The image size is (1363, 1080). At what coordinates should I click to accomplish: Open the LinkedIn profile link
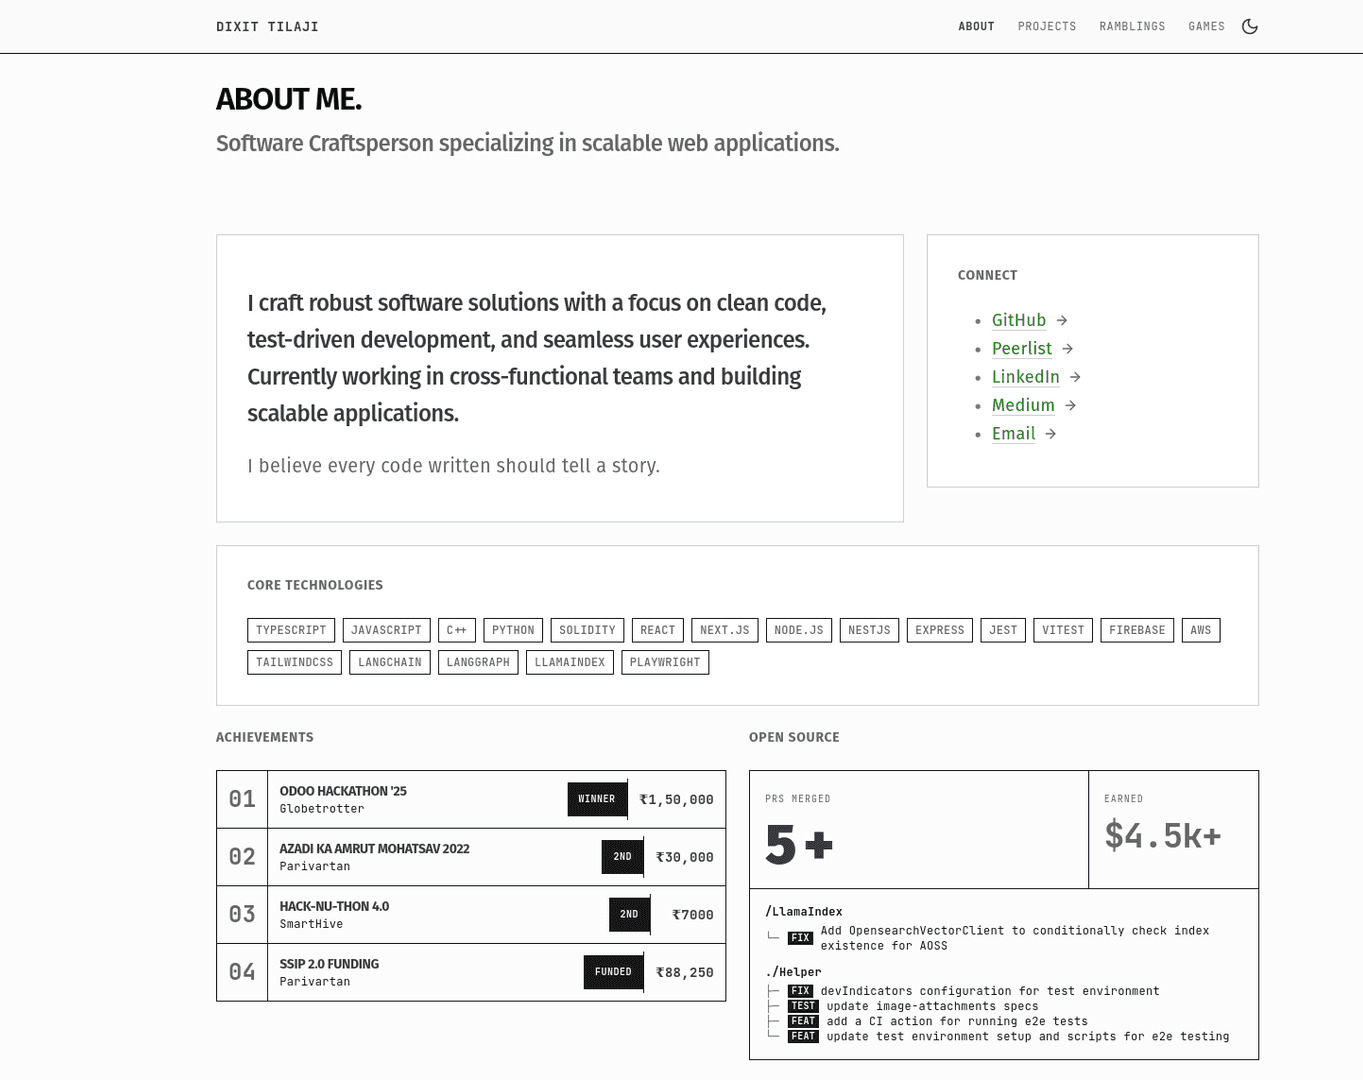[1025, 377]
